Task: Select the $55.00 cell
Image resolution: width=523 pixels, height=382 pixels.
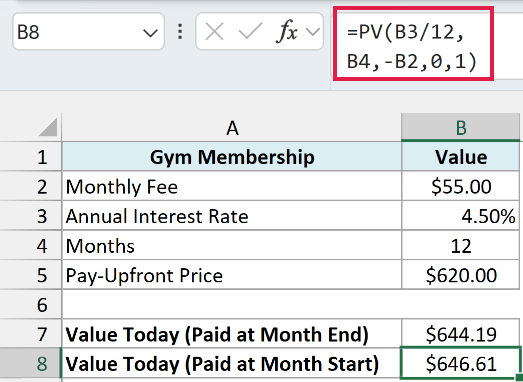Action: (x=461, y=186)
